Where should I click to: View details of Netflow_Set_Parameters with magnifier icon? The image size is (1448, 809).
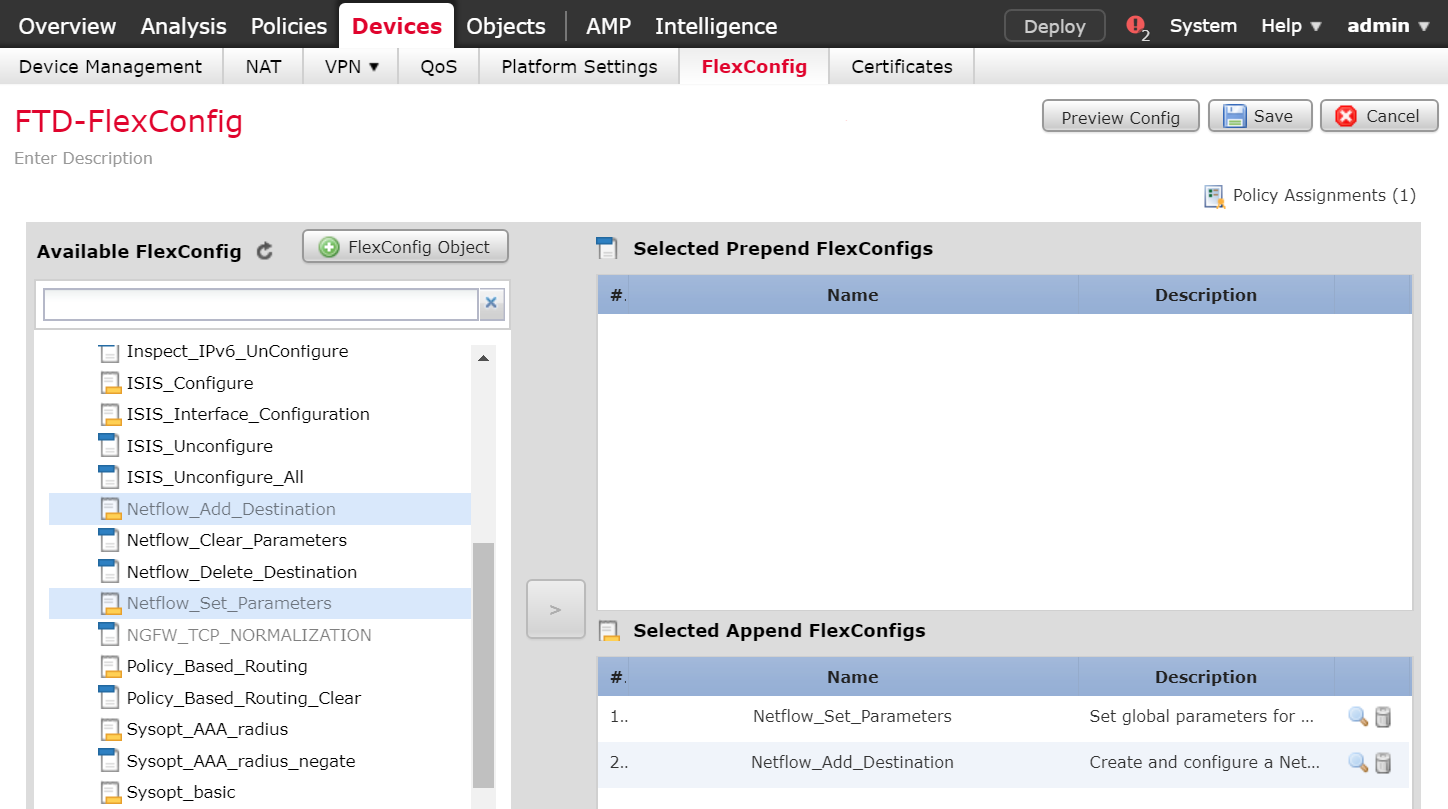[x=1357, y=716]
